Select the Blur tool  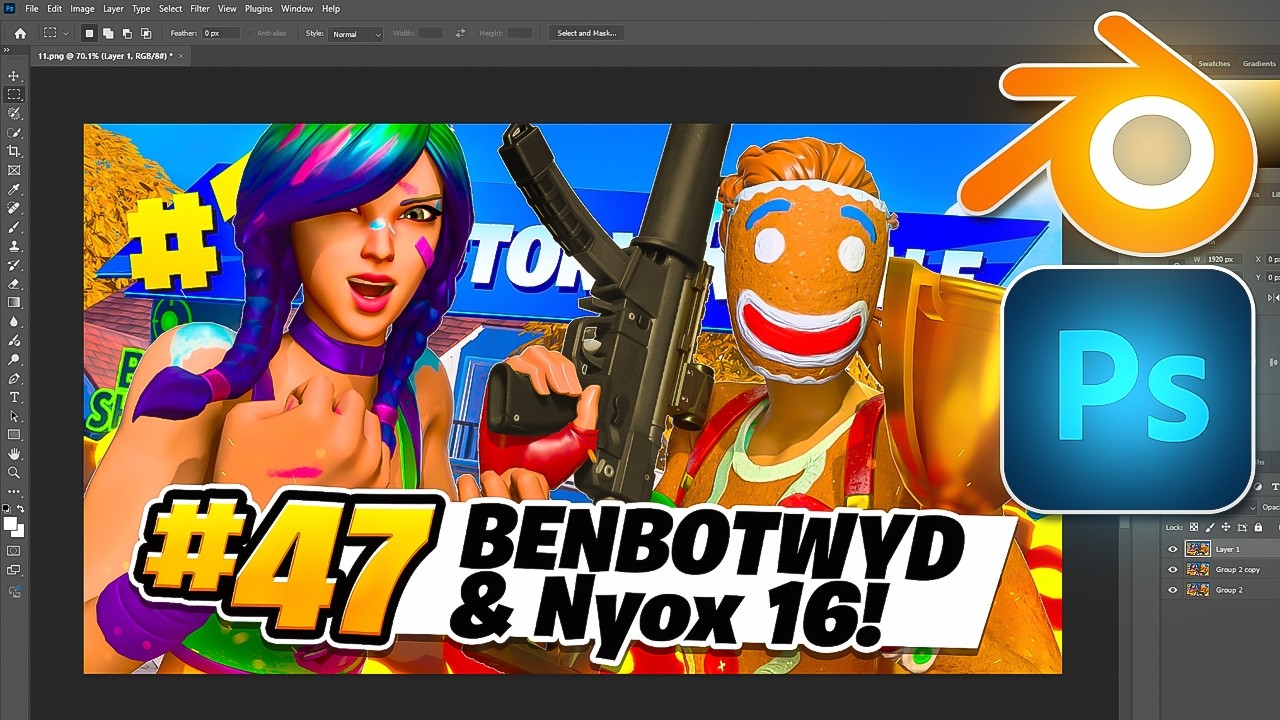coord(14,322)
